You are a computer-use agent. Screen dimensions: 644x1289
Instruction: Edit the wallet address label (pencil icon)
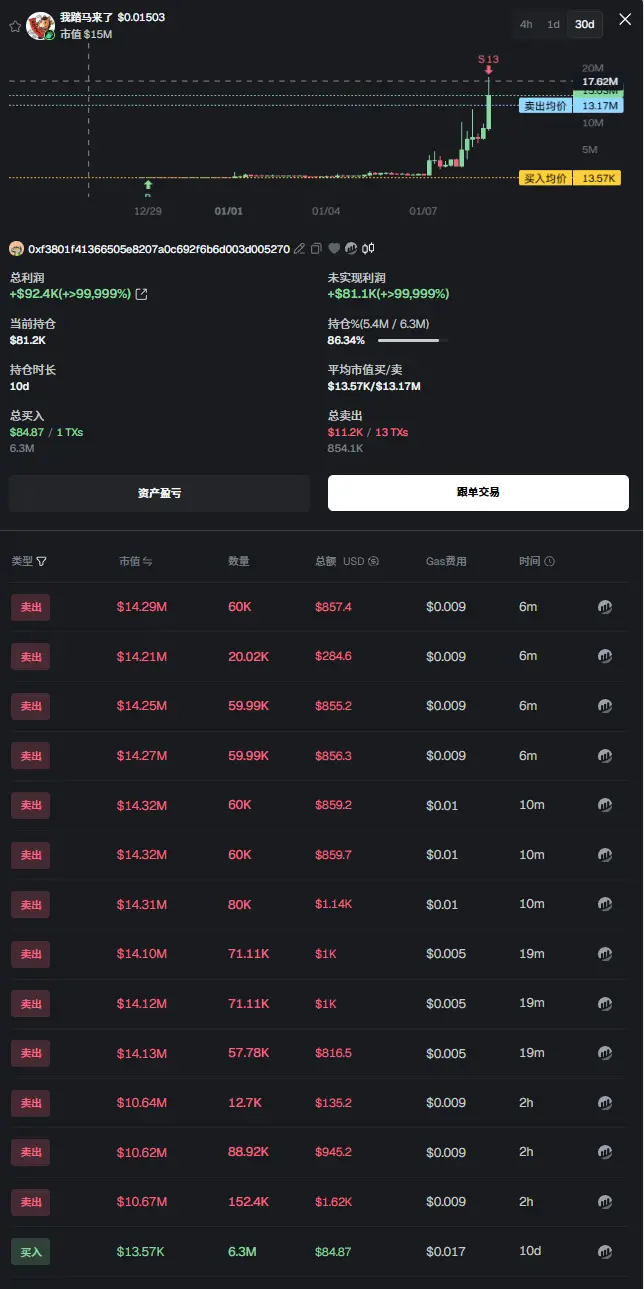(x=299, y=249)
